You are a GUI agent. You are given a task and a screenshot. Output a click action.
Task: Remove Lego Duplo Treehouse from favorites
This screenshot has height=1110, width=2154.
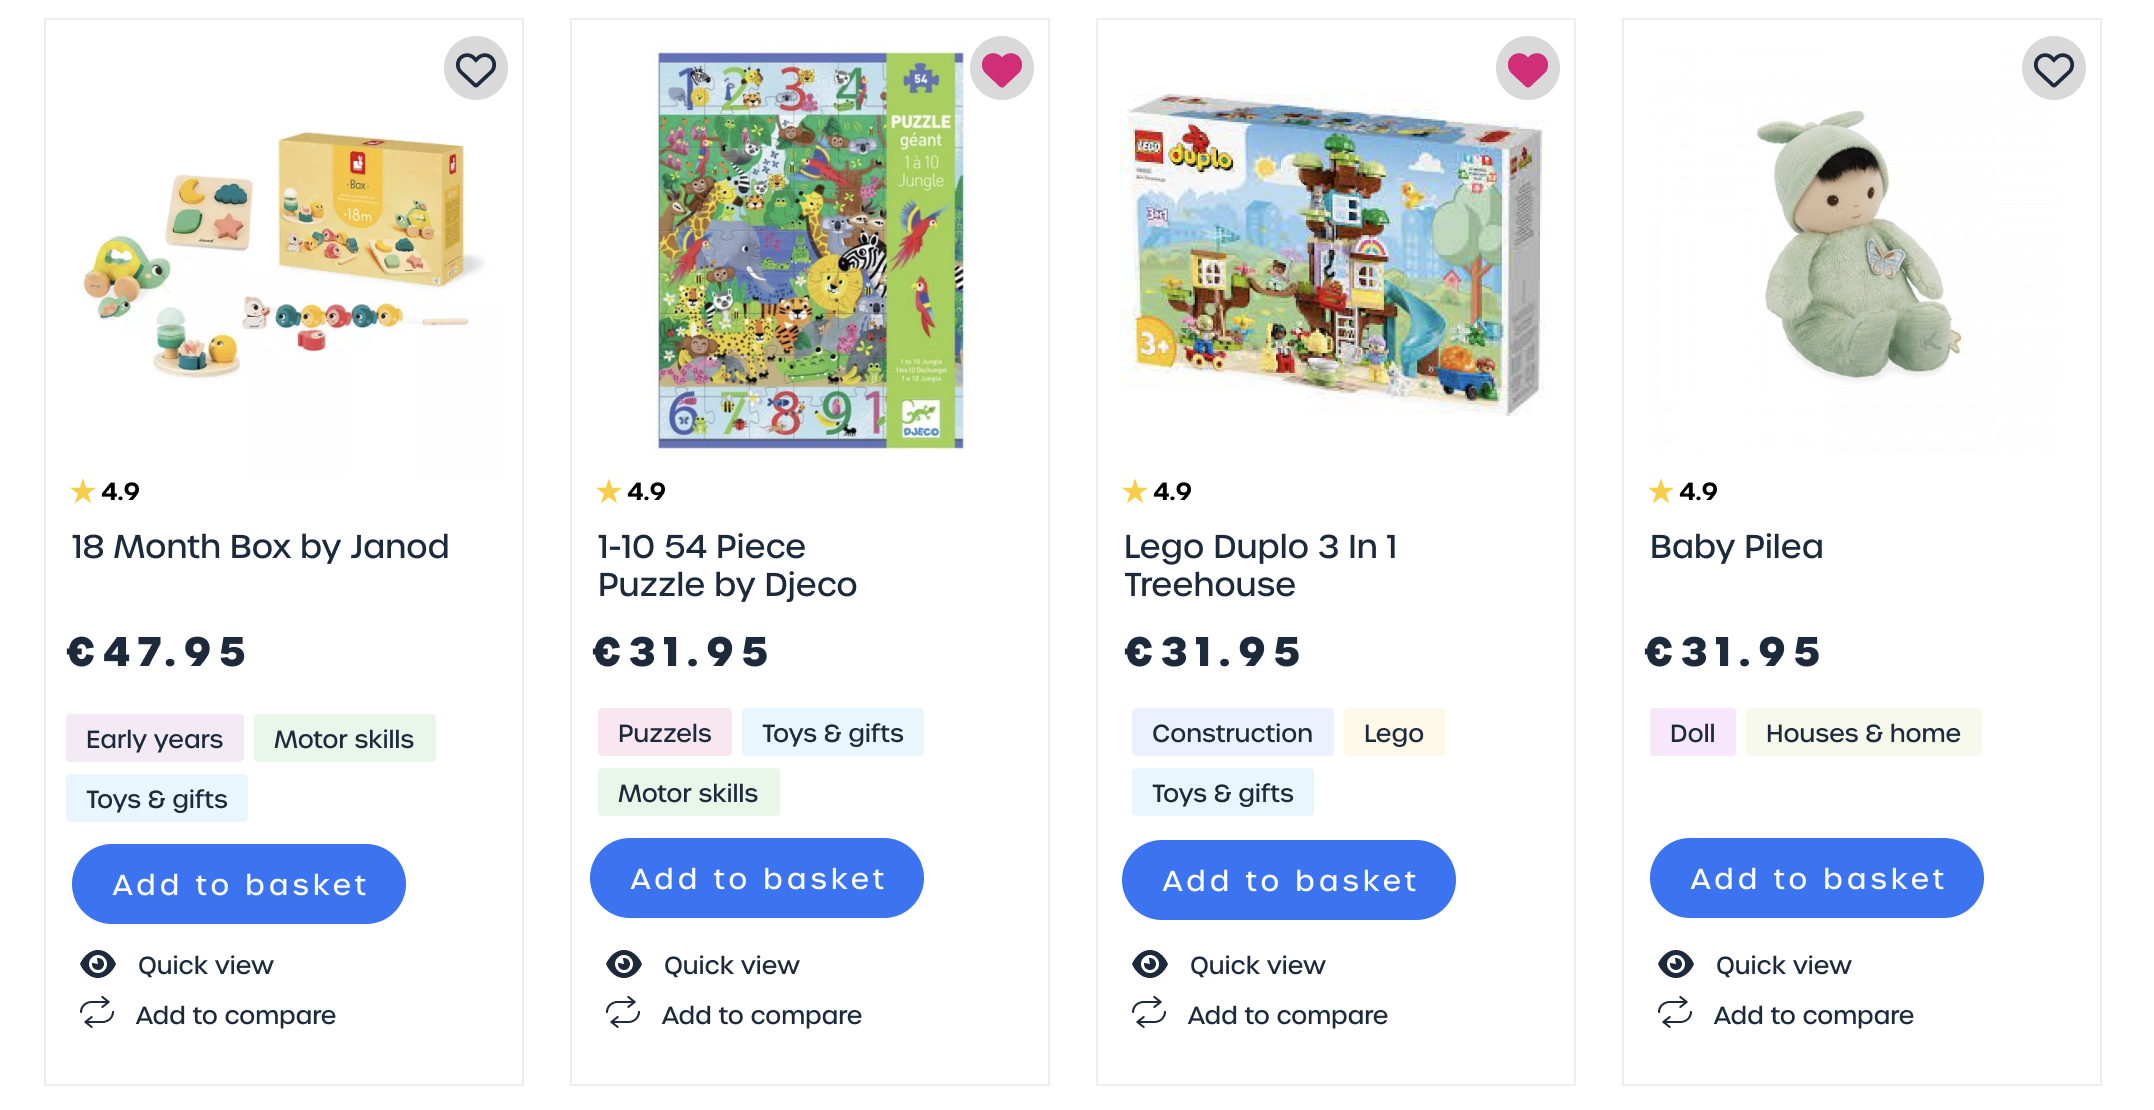[1528, 69]
